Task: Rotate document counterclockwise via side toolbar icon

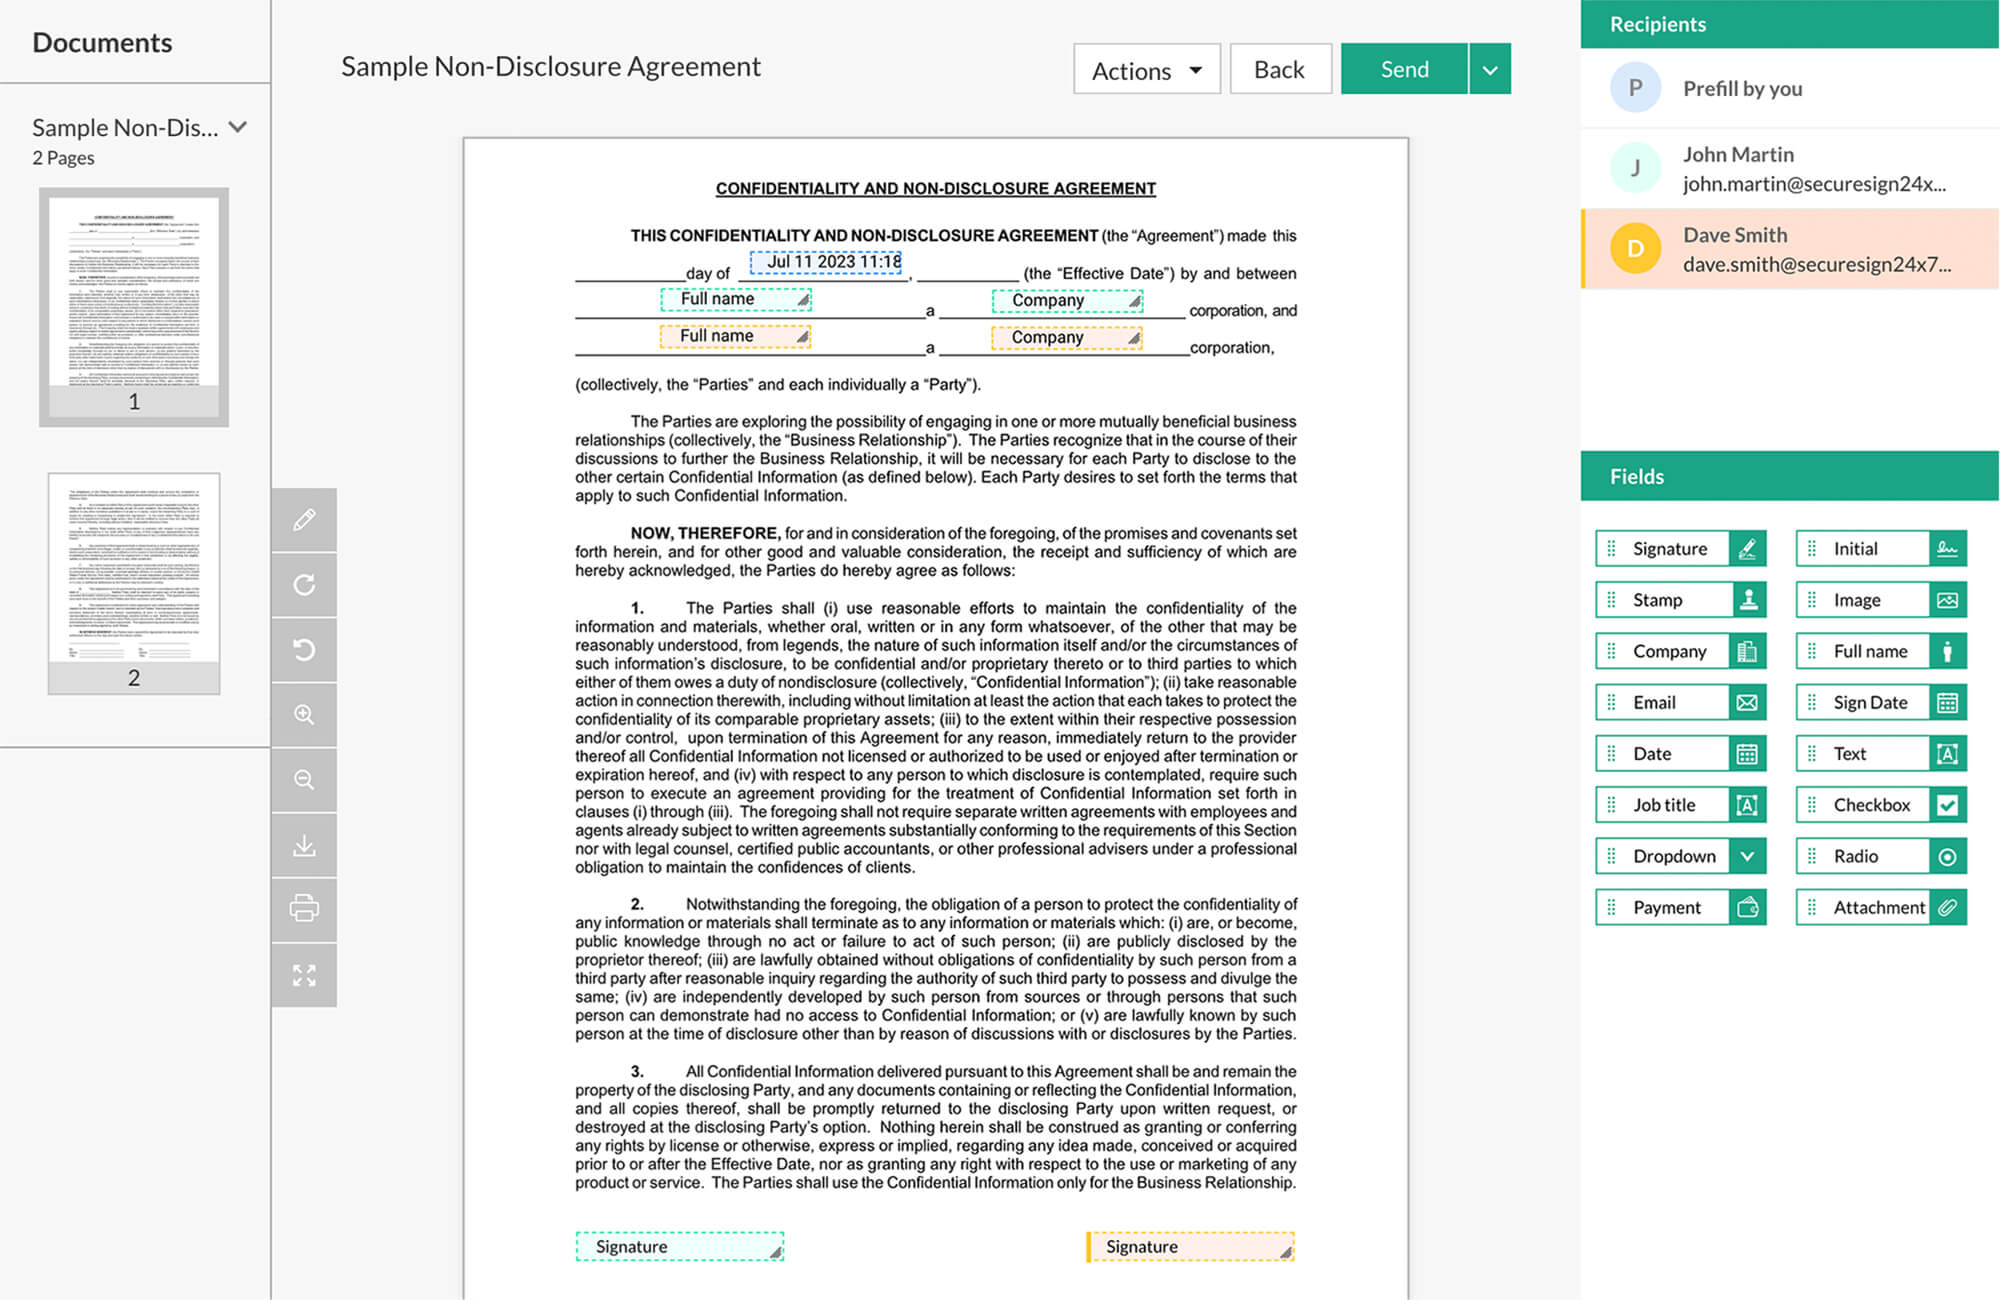Action: pyautogui.click(x=304, y=650)
